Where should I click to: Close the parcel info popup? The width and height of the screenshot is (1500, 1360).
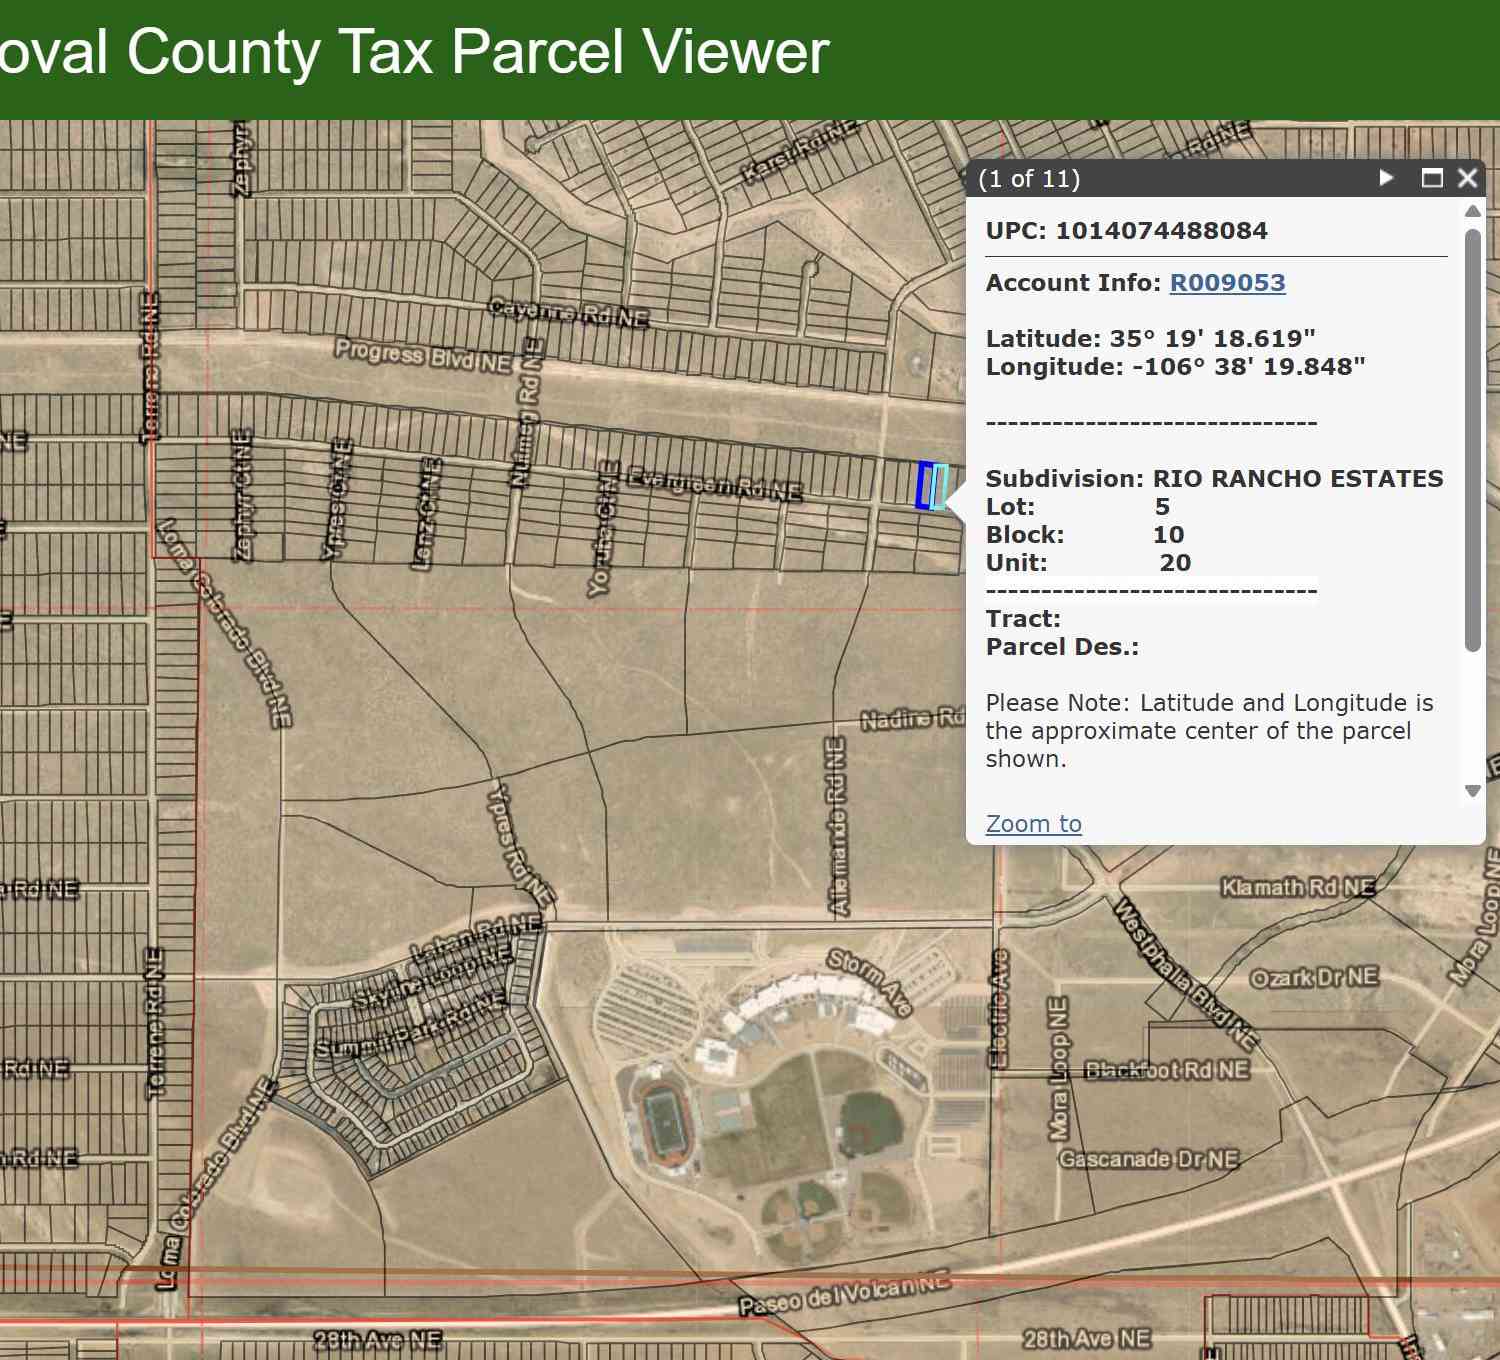click(x=1467, y=178)
